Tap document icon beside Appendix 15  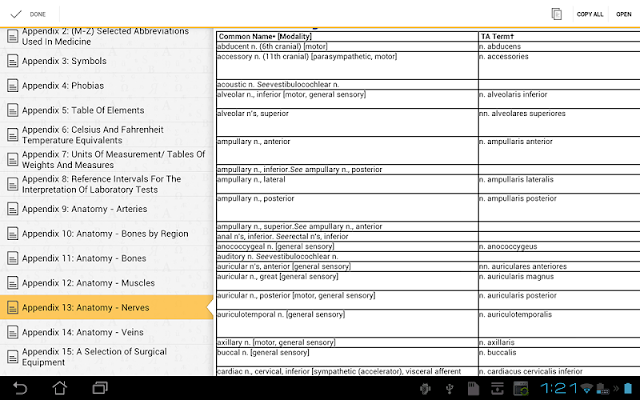(13, 357)
